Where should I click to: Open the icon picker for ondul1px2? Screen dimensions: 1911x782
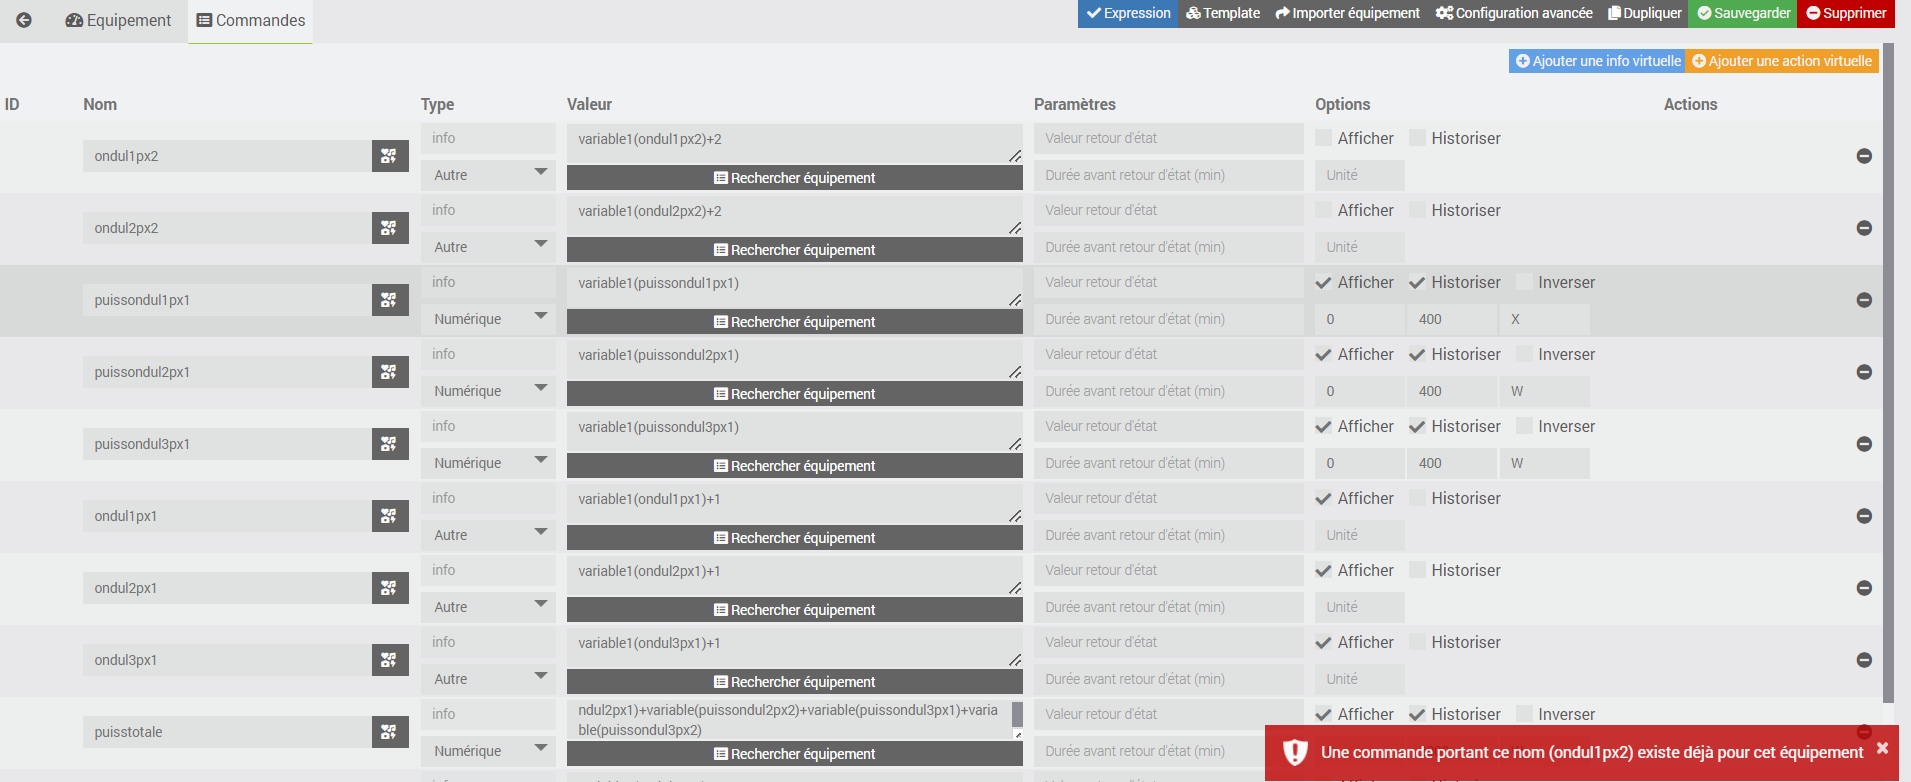coord(390,156)
